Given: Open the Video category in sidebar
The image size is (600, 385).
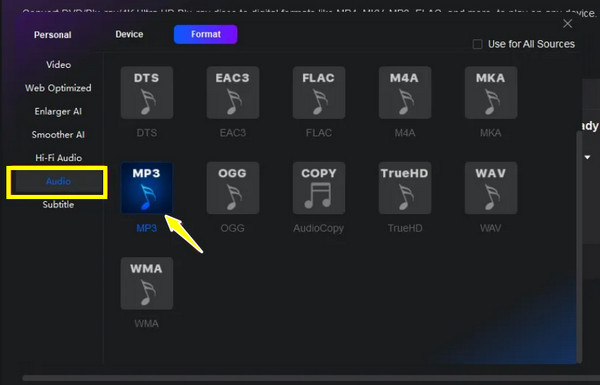Looking at the screenshot, I should tap(59, 65).
